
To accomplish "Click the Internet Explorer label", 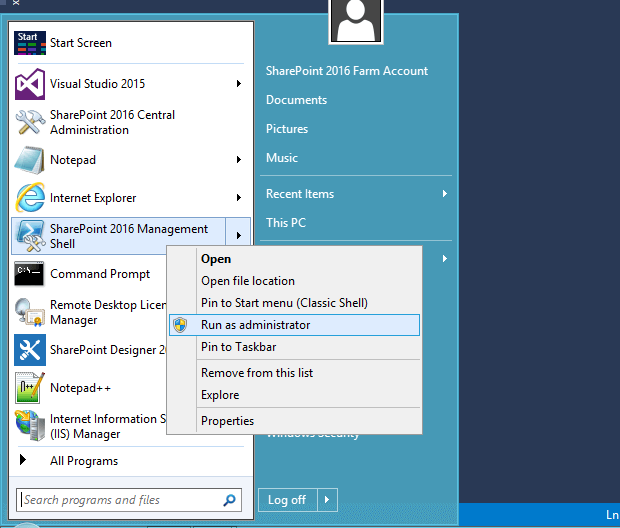I will click(93, 198).
